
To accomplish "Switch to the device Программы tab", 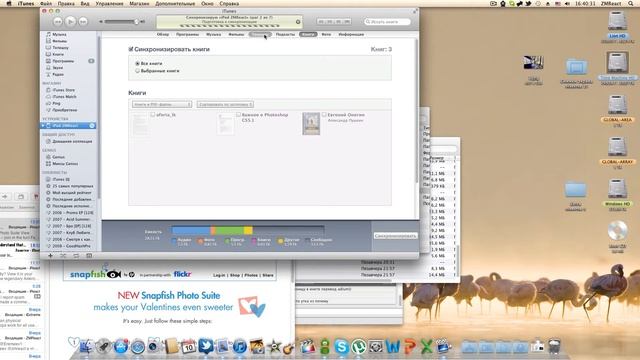I will pos(187,34).
